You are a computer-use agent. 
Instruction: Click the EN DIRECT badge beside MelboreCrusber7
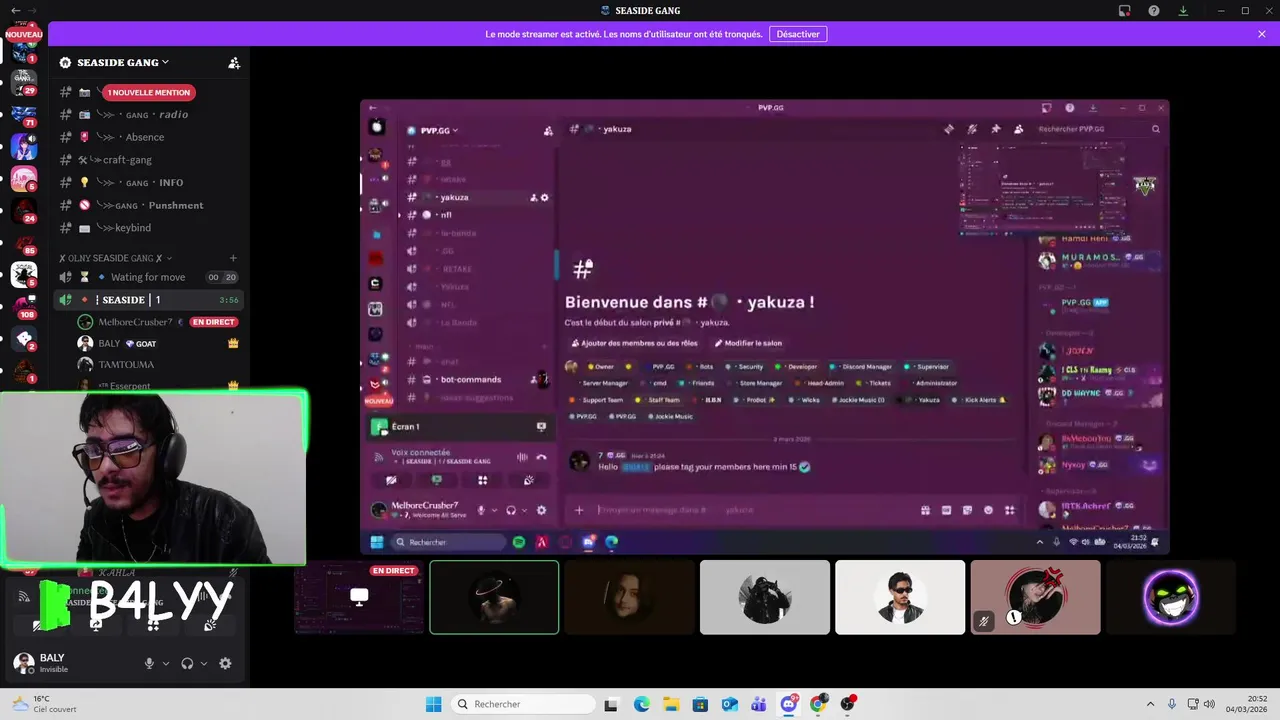pyautogui.click(x=213, y=322)
